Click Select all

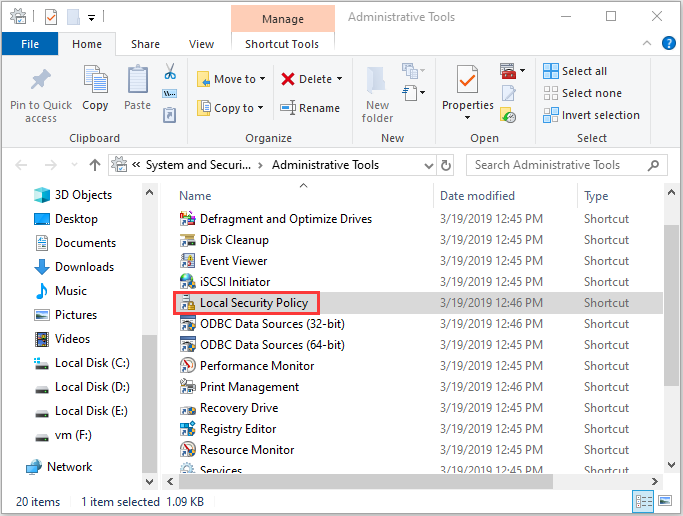point(575,71)
